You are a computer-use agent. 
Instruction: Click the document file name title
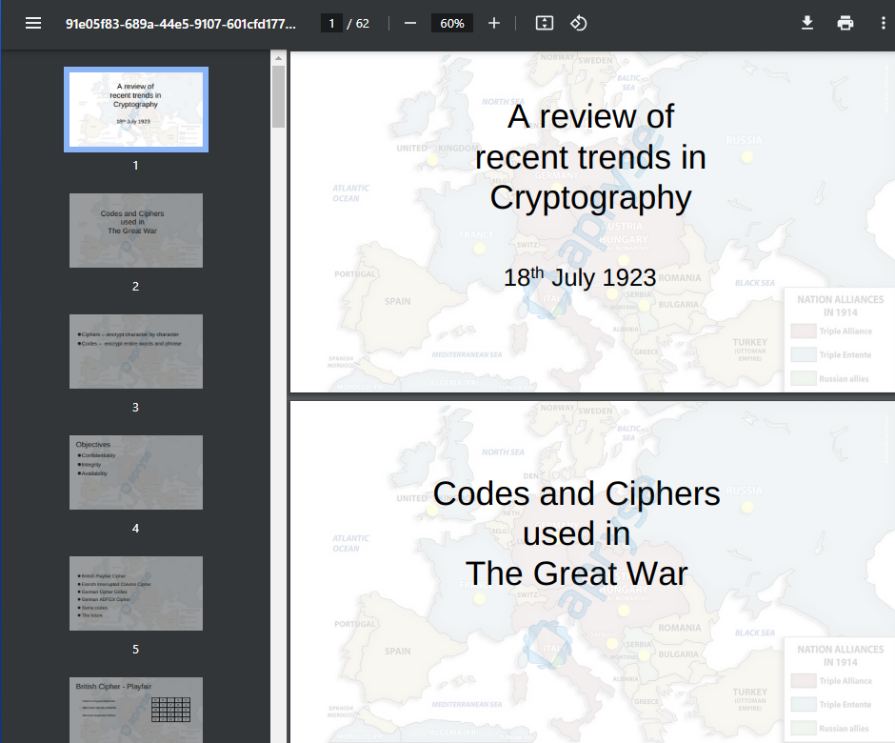click(180, 24)
